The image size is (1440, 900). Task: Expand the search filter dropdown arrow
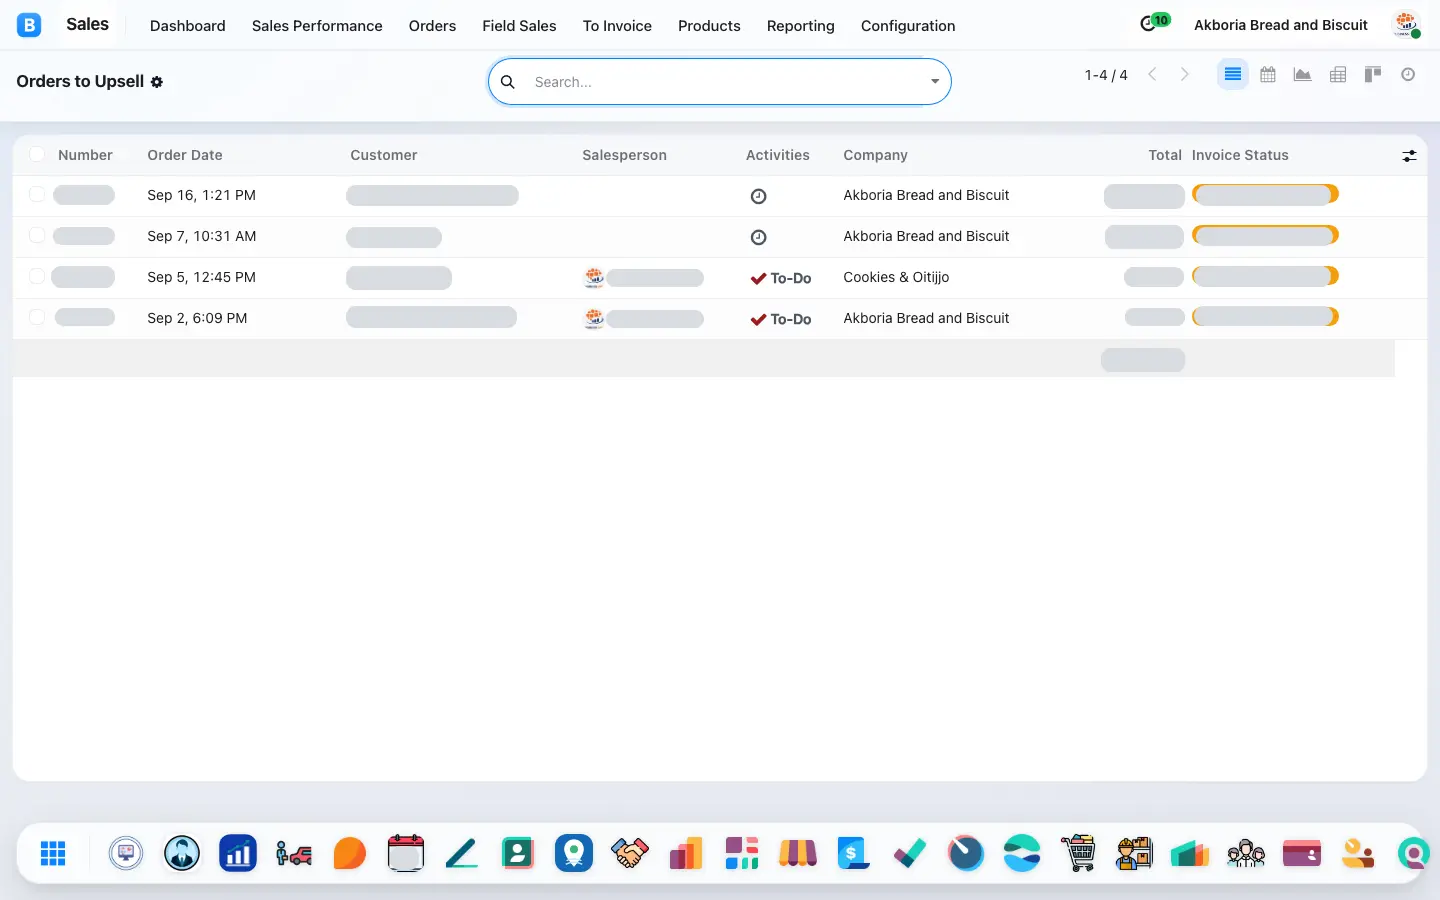pos(935,82)
